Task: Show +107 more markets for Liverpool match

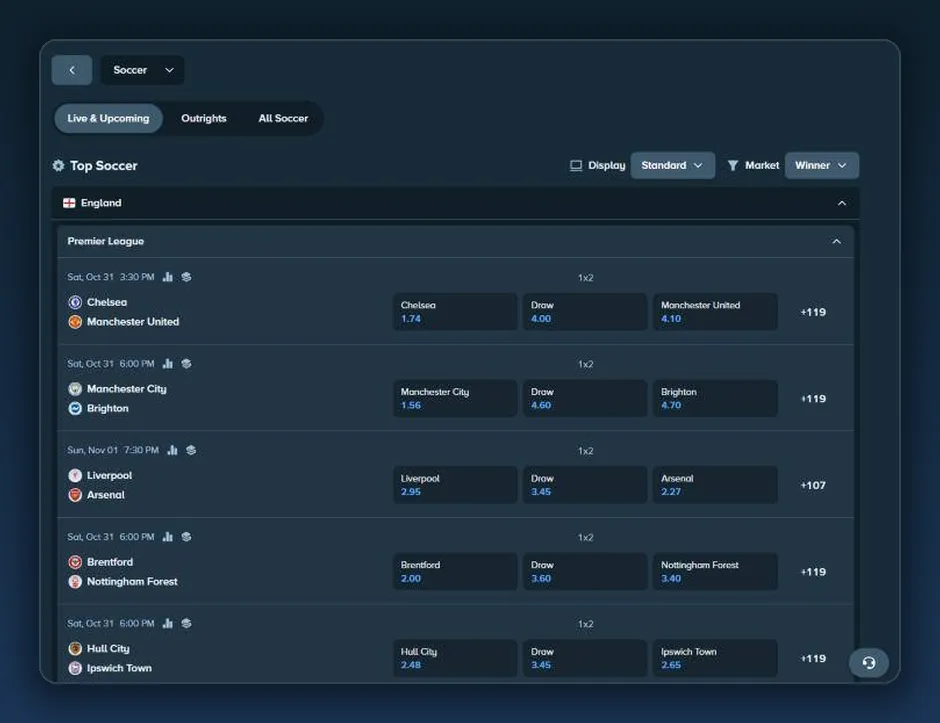Action: (x=813, y=486)
